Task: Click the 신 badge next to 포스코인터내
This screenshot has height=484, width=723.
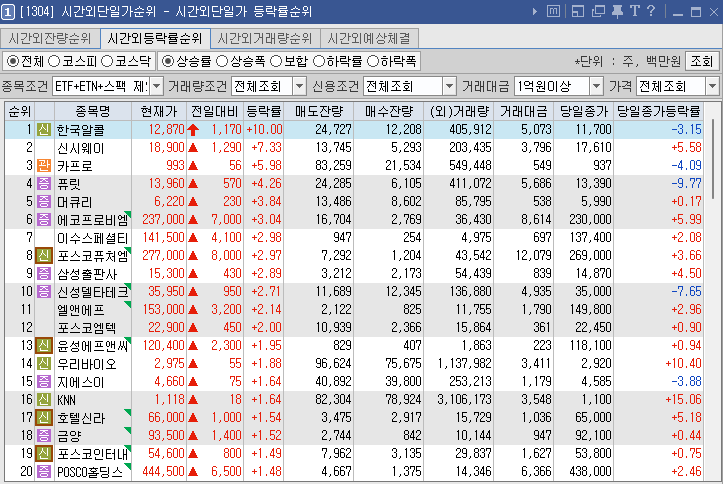Action: [x=44, y=453]
